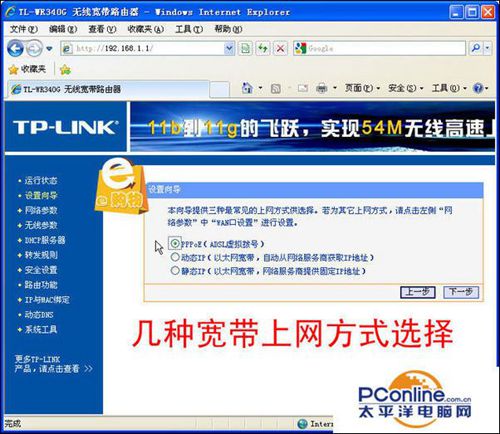Click the printer icon in command bar

coord(322,88)
